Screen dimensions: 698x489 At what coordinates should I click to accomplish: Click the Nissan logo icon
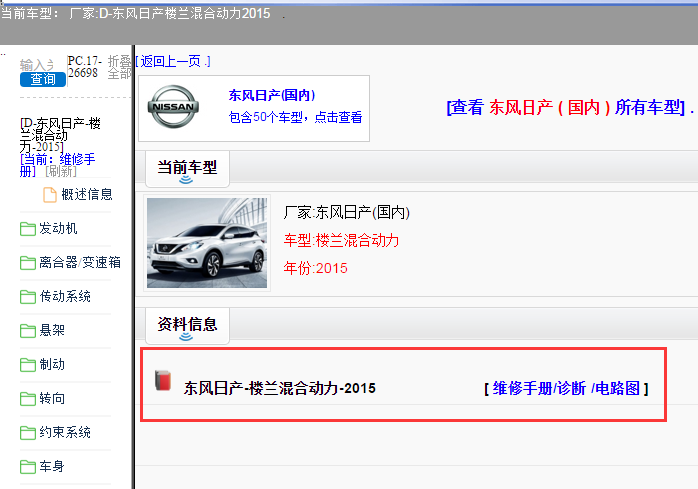click(x=173, y=107)
